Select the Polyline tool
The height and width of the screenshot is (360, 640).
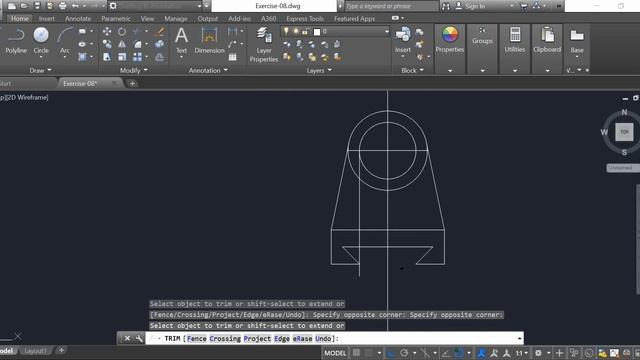[x=16, y=40]
